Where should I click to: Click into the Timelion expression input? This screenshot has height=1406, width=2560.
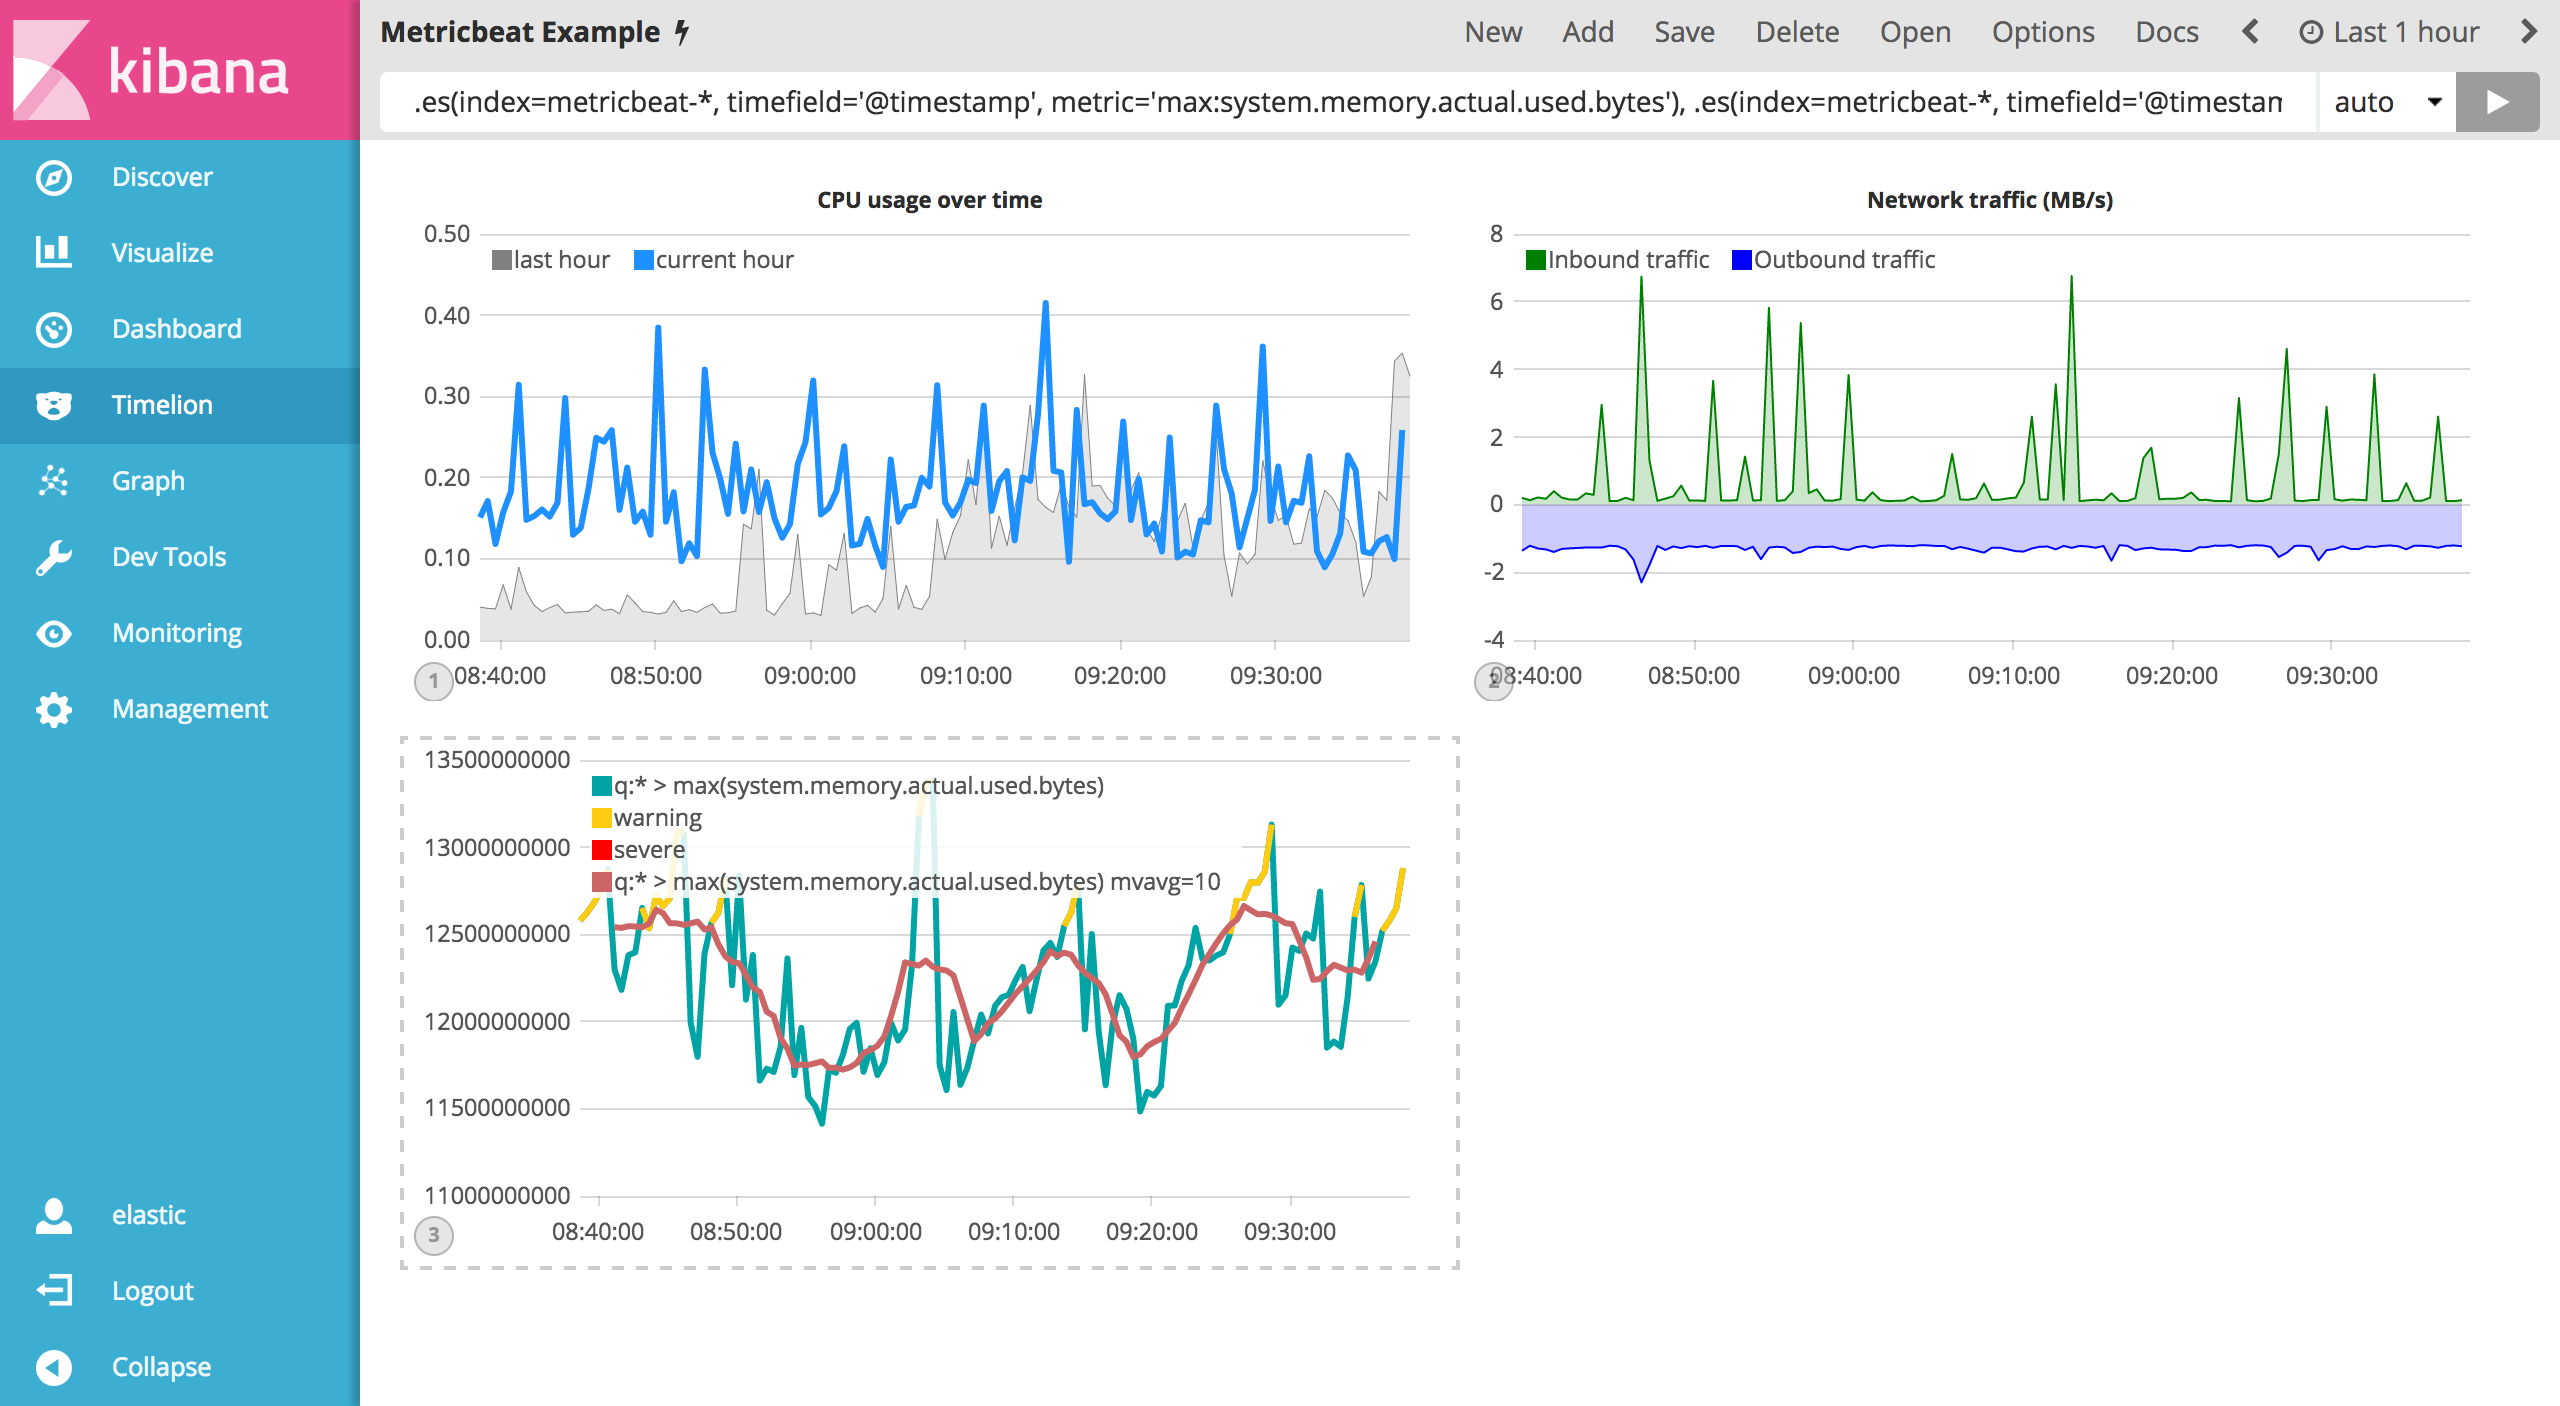coord(1346,102)
